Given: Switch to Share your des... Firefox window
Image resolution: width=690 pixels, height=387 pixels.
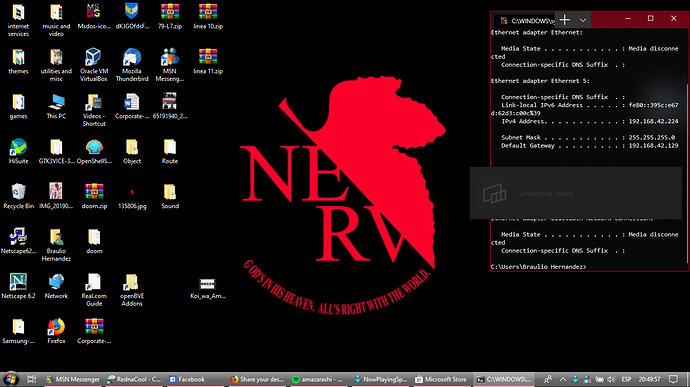Looking at the screenshot, I should point(257,379).
